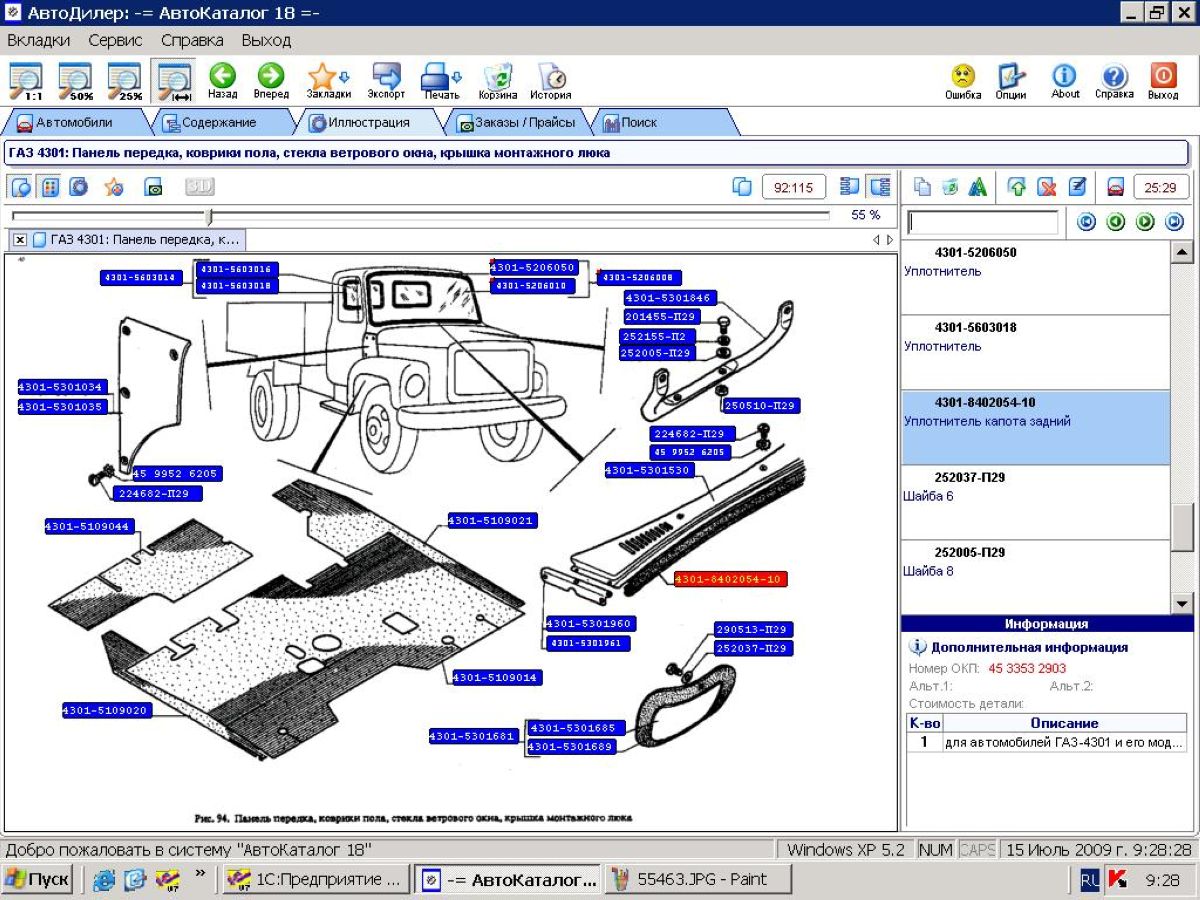Click the RU language indicator in tray
This screenshot has height=900, width=1200.
[1090, 880]
